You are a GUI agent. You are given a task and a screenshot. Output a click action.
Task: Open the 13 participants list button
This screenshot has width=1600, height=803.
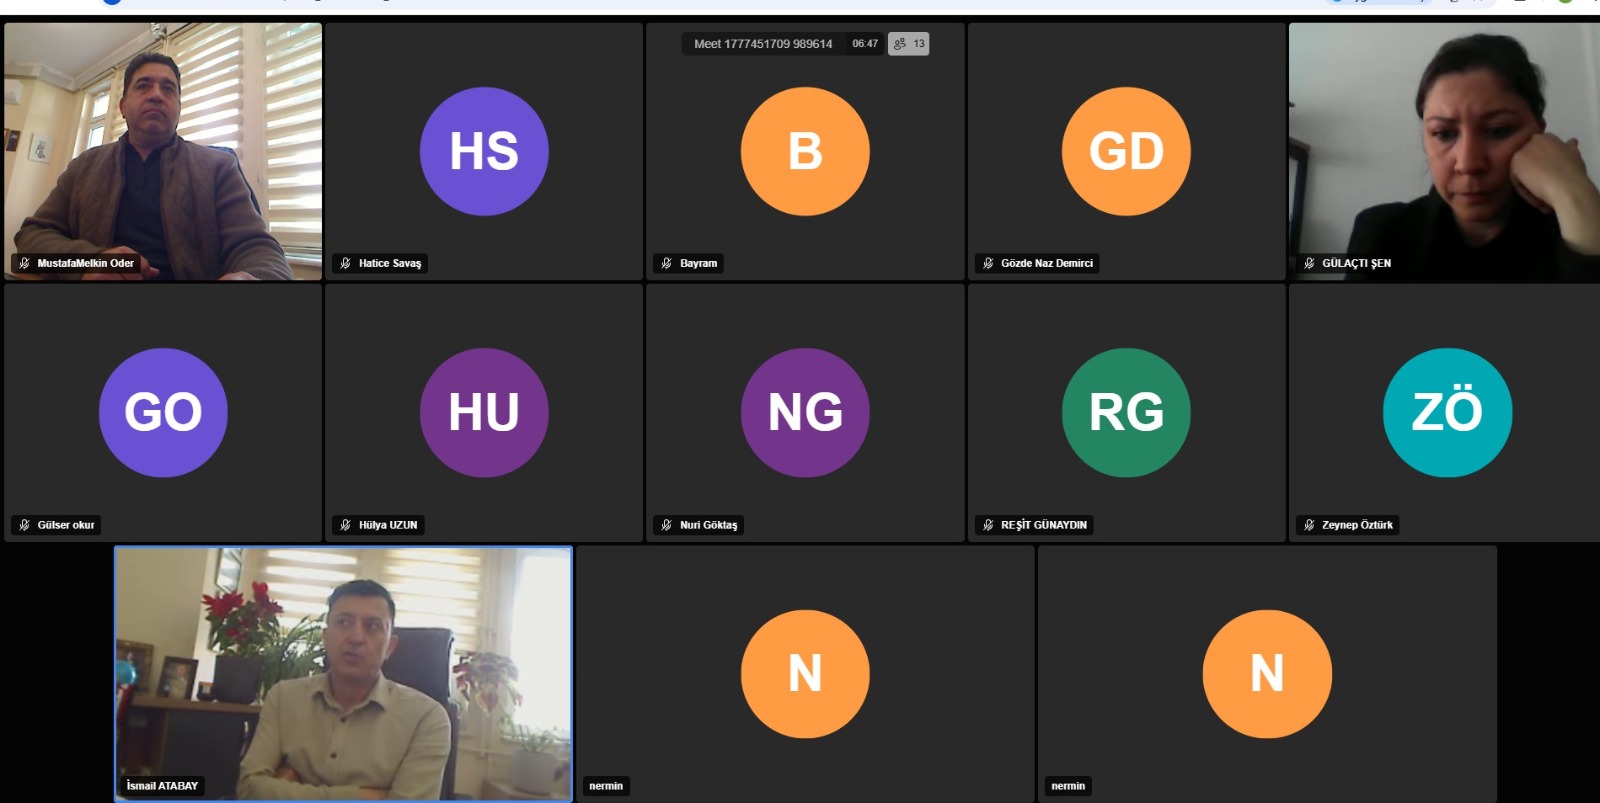908,44
